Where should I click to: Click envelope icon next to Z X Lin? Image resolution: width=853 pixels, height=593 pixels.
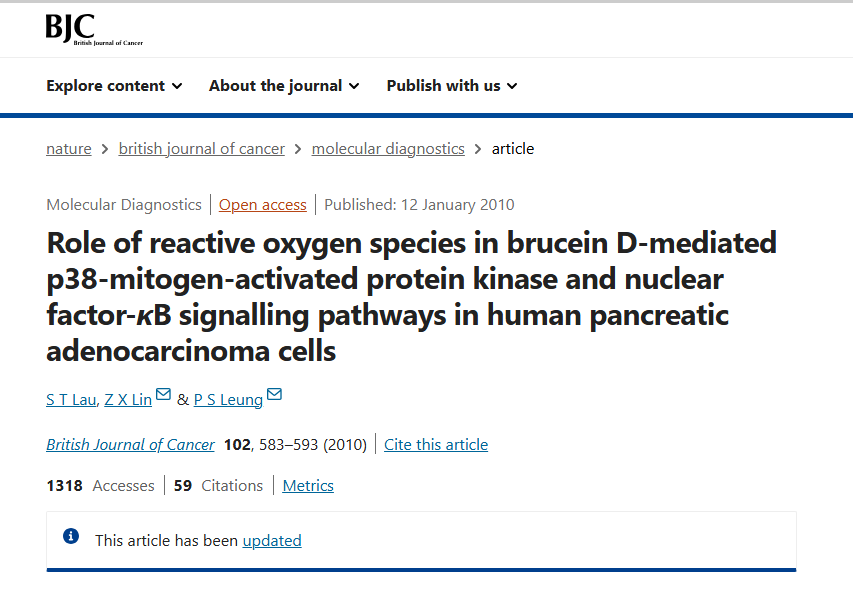point(163,394)
